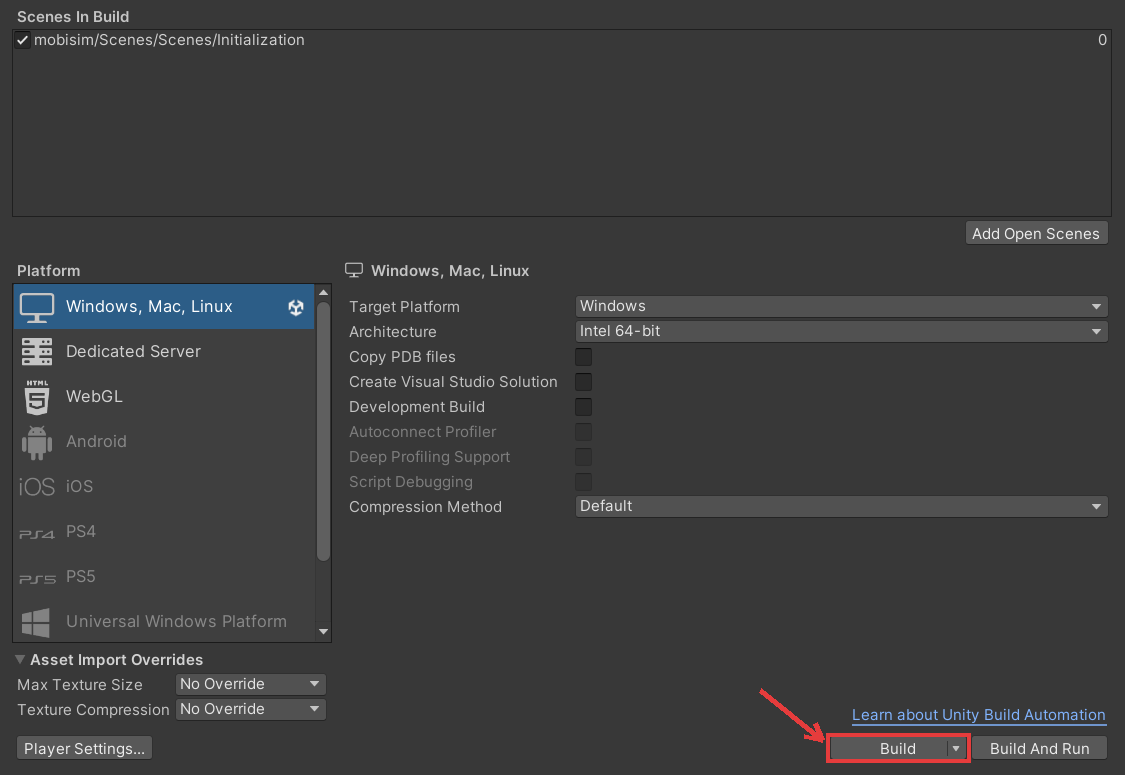Open the Max Texture Size dropdown
1125x775 pixels.
250,685
